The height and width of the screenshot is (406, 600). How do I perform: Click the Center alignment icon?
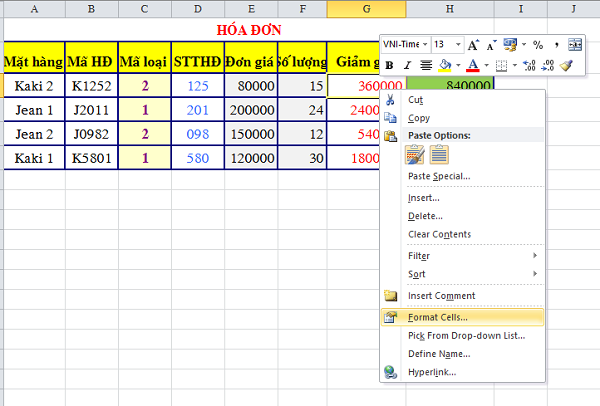[x=426, y=65]
